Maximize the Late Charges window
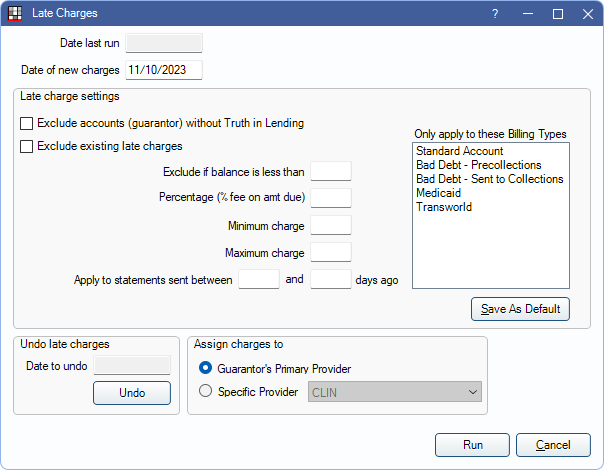 (558, 14)
